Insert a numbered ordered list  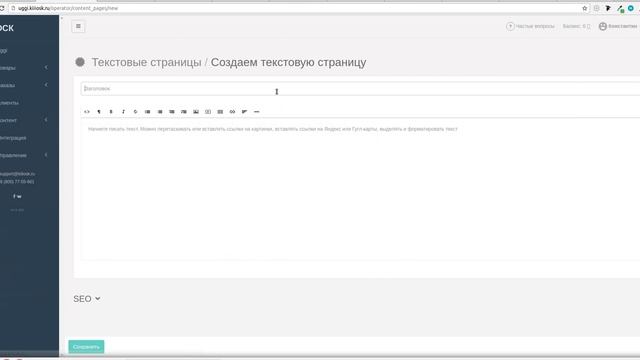click(160, 112)
